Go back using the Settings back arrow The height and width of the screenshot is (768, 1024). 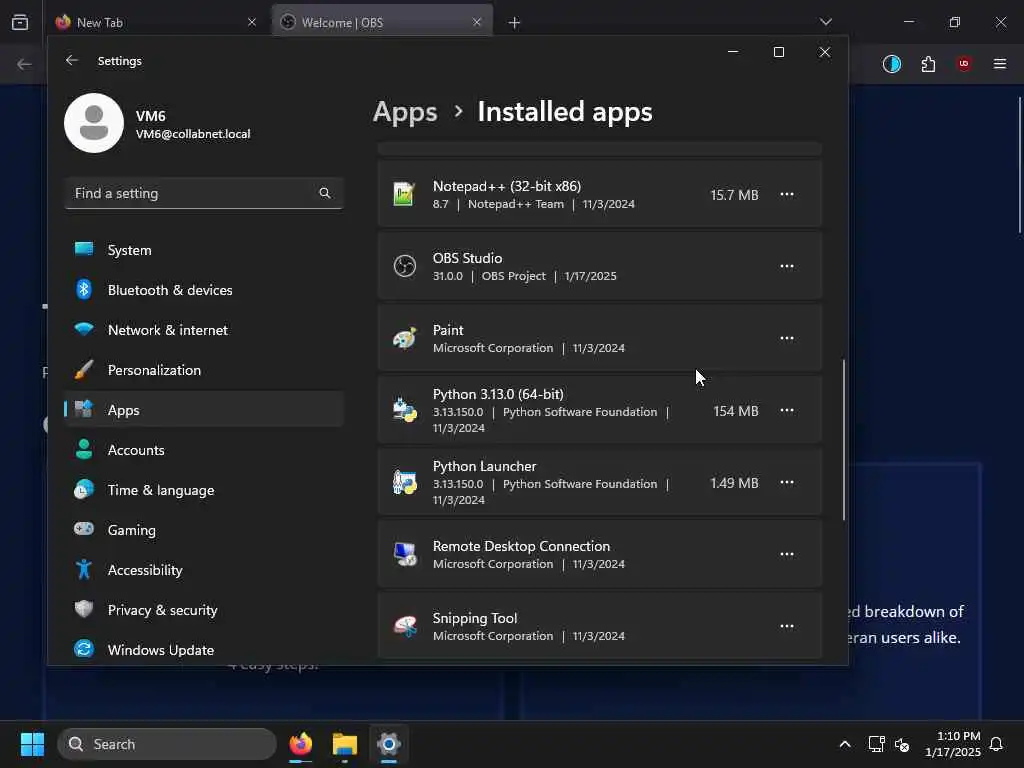tap(72, 60)
